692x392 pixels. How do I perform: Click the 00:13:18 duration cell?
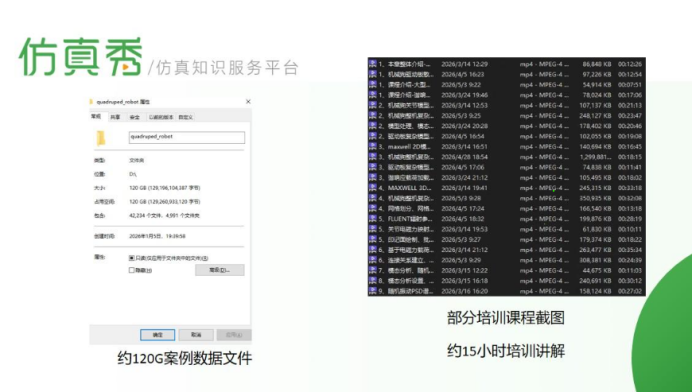pyautogui.click(x=630, y=208)
